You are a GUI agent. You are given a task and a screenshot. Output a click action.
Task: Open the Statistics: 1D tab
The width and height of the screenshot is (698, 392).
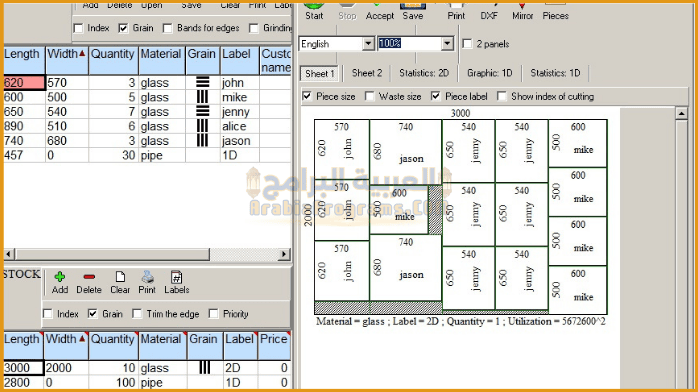coord(555,73)
